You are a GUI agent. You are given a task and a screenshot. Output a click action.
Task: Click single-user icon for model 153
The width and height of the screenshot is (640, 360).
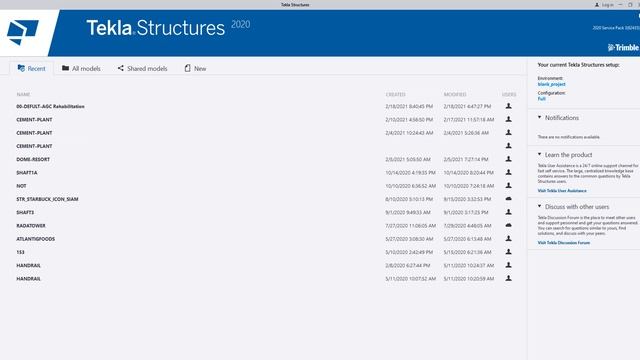509,252
